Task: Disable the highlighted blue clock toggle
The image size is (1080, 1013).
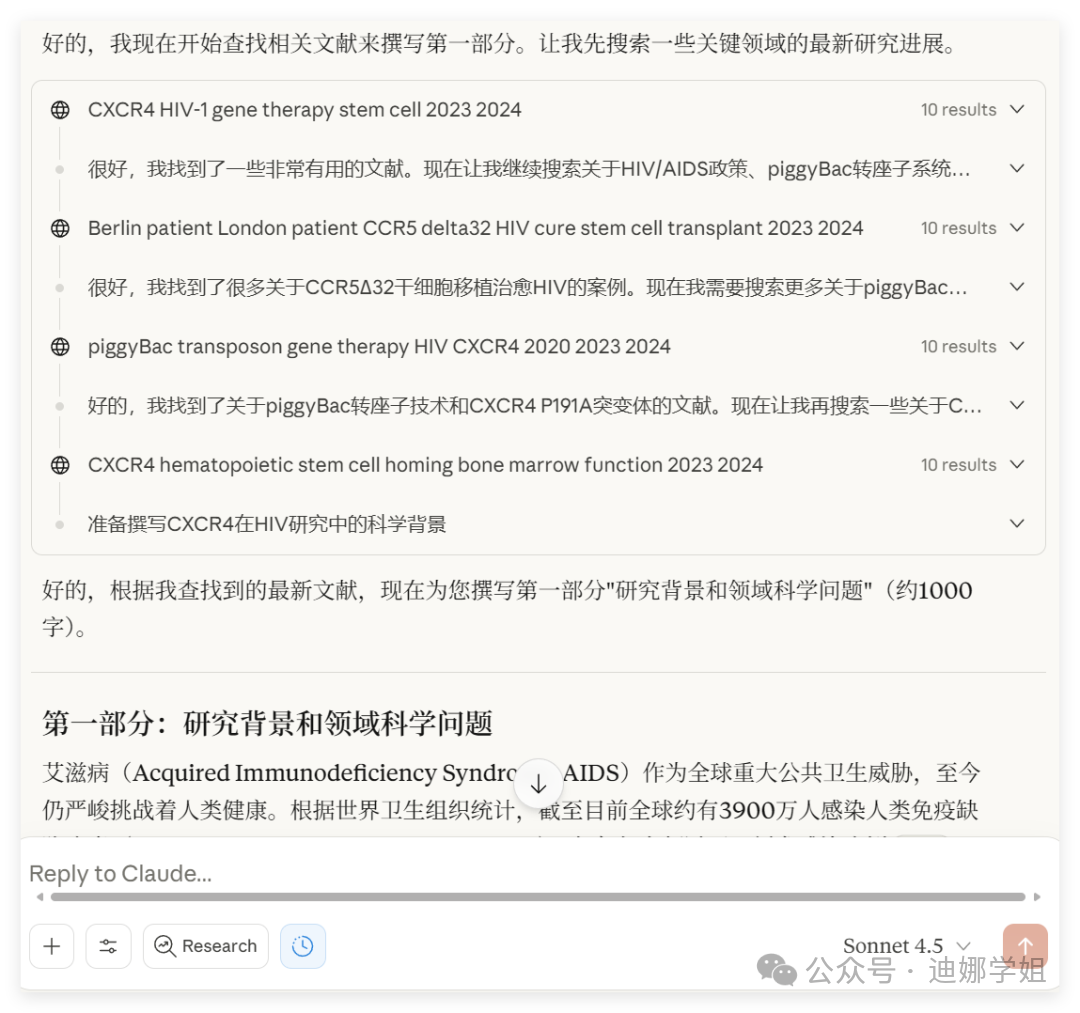Action: [303, 946]
